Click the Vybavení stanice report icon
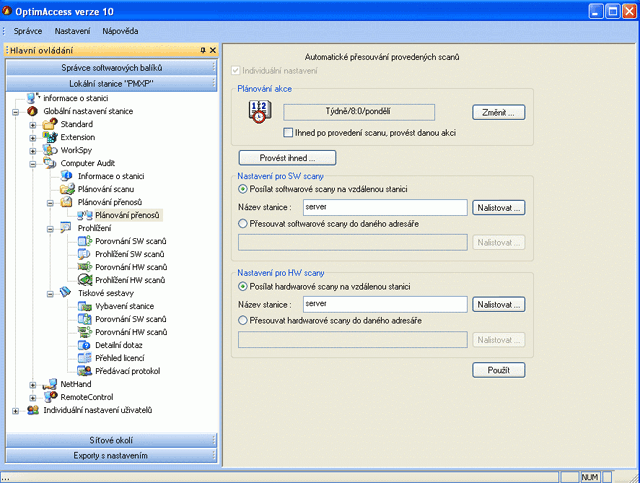The image size is (640, 483). pyautogui.click(x=85, y=306)
